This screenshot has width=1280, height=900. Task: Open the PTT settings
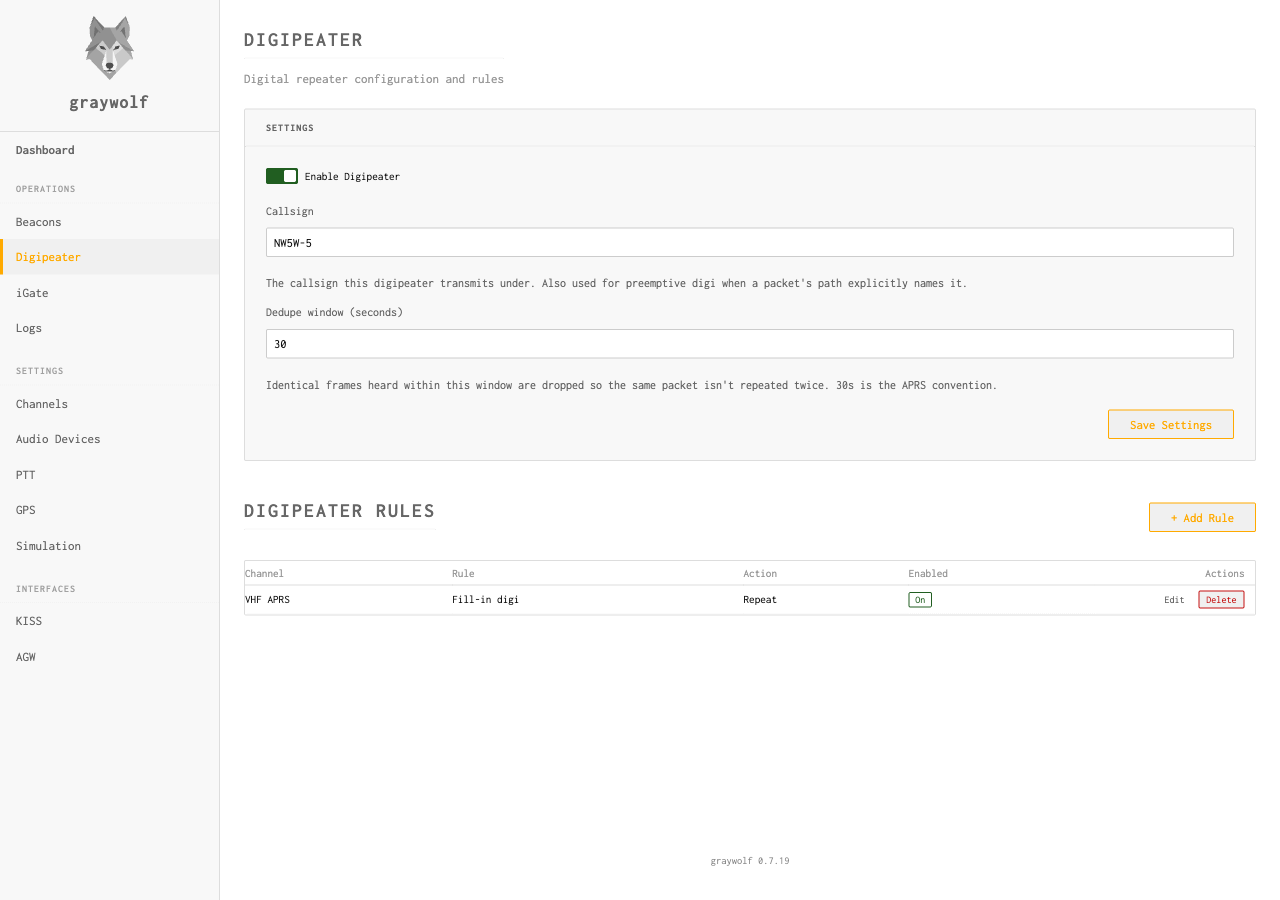(x=25, y=475)
